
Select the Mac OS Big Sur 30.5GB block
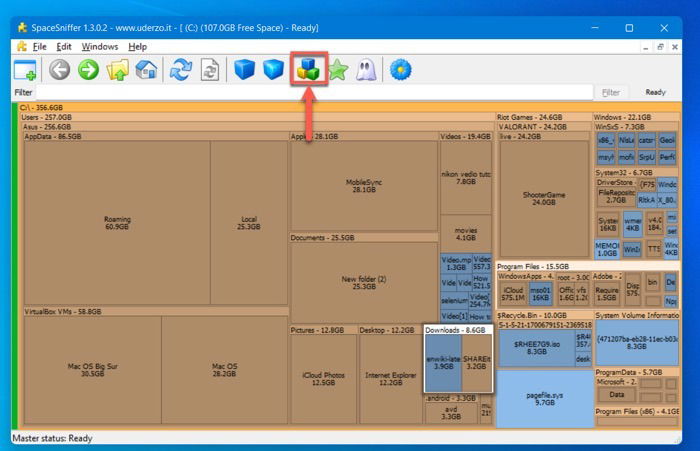(x=92, y=370)
